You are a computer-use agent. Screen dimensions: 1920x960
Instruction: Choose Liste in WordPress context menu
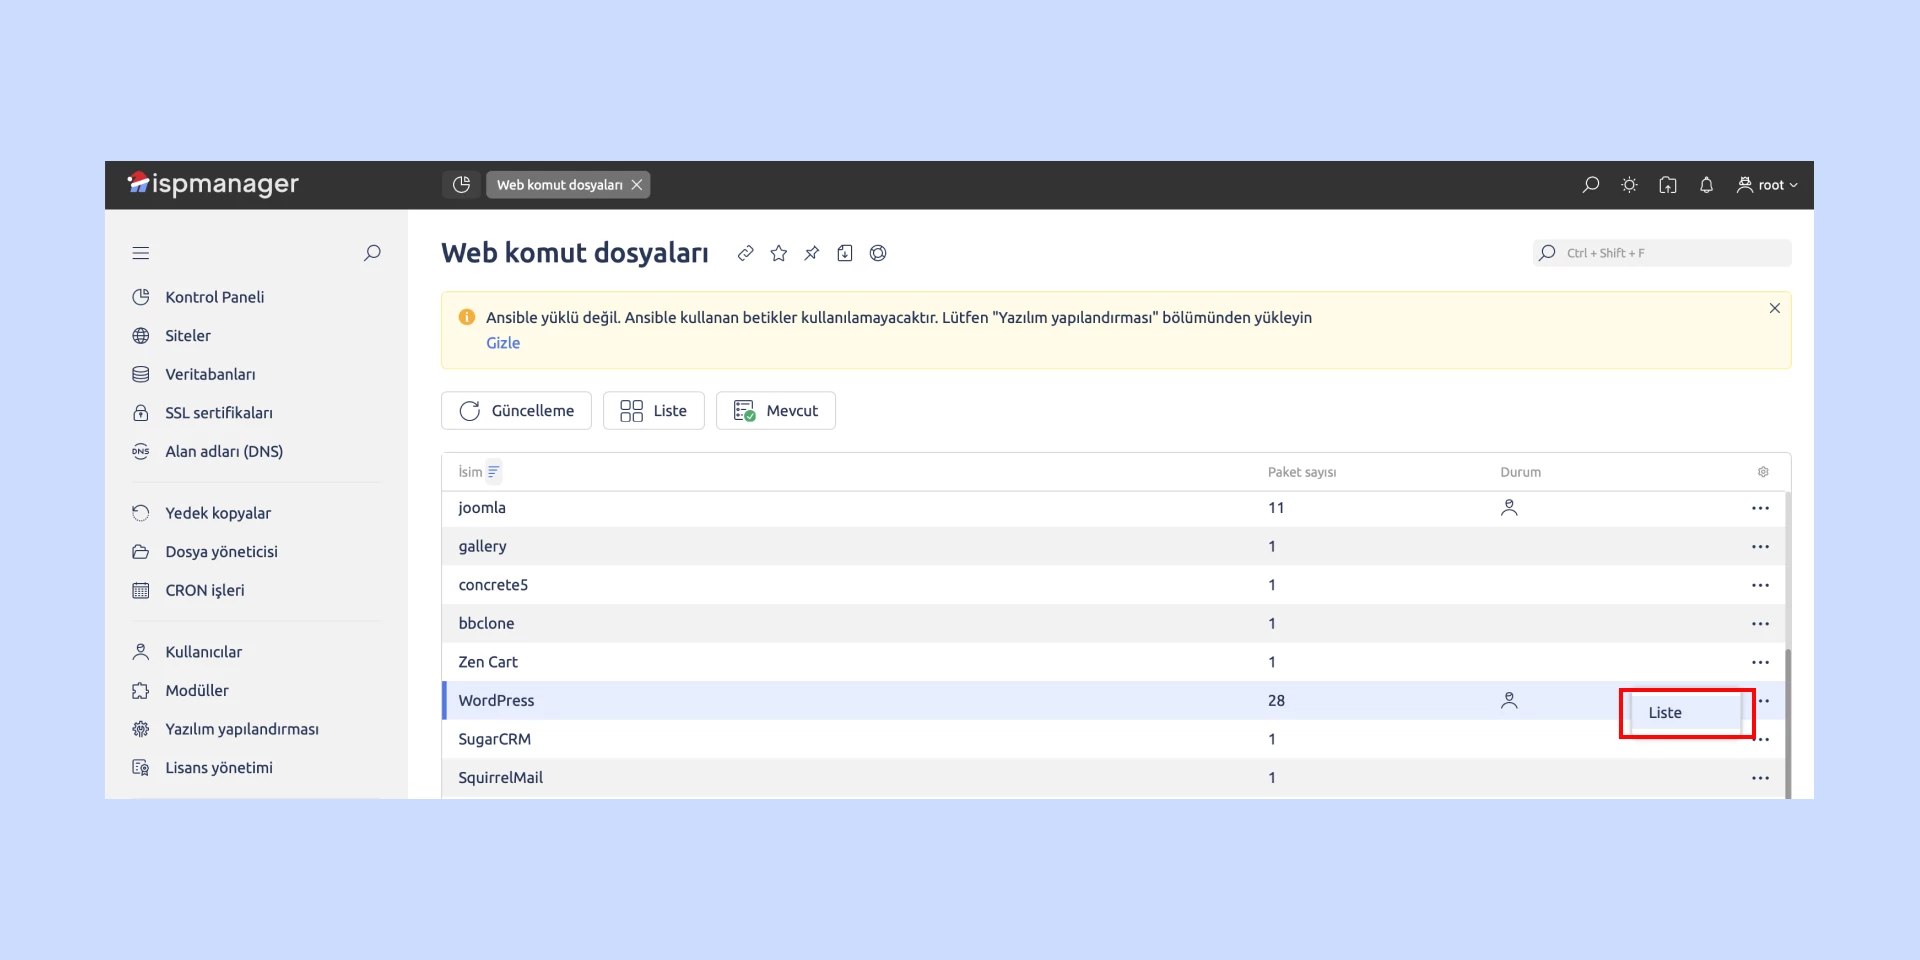coord(1686,713)
